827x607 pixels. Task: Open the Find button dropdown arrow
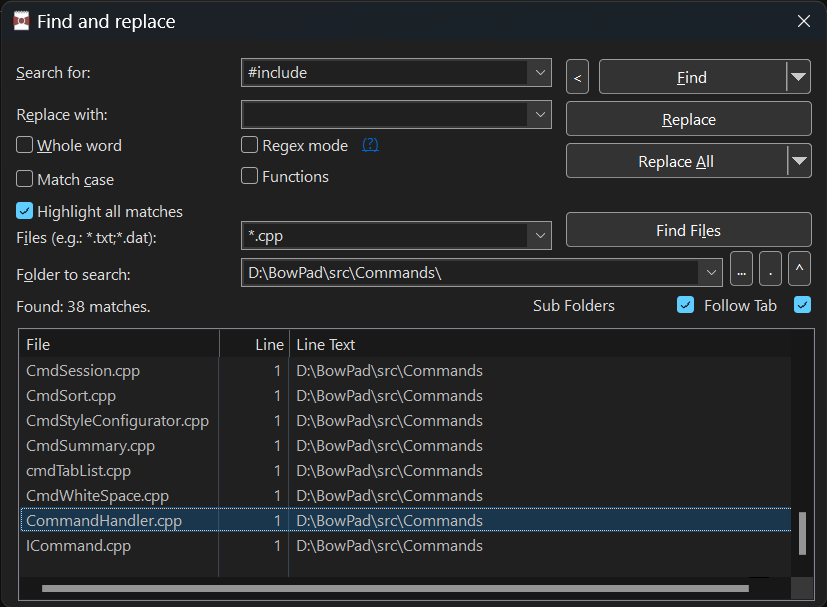pyautogui.click(x=796, y=76)
